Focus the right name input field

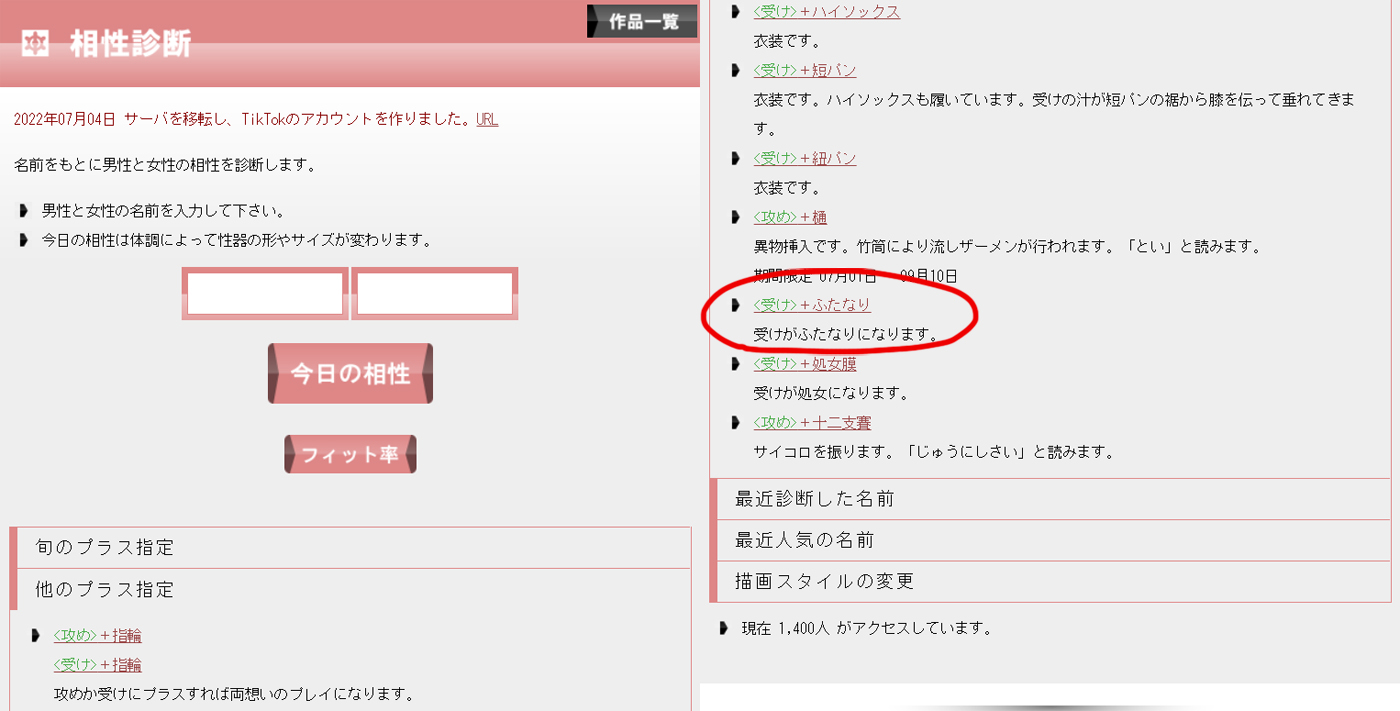434,294
